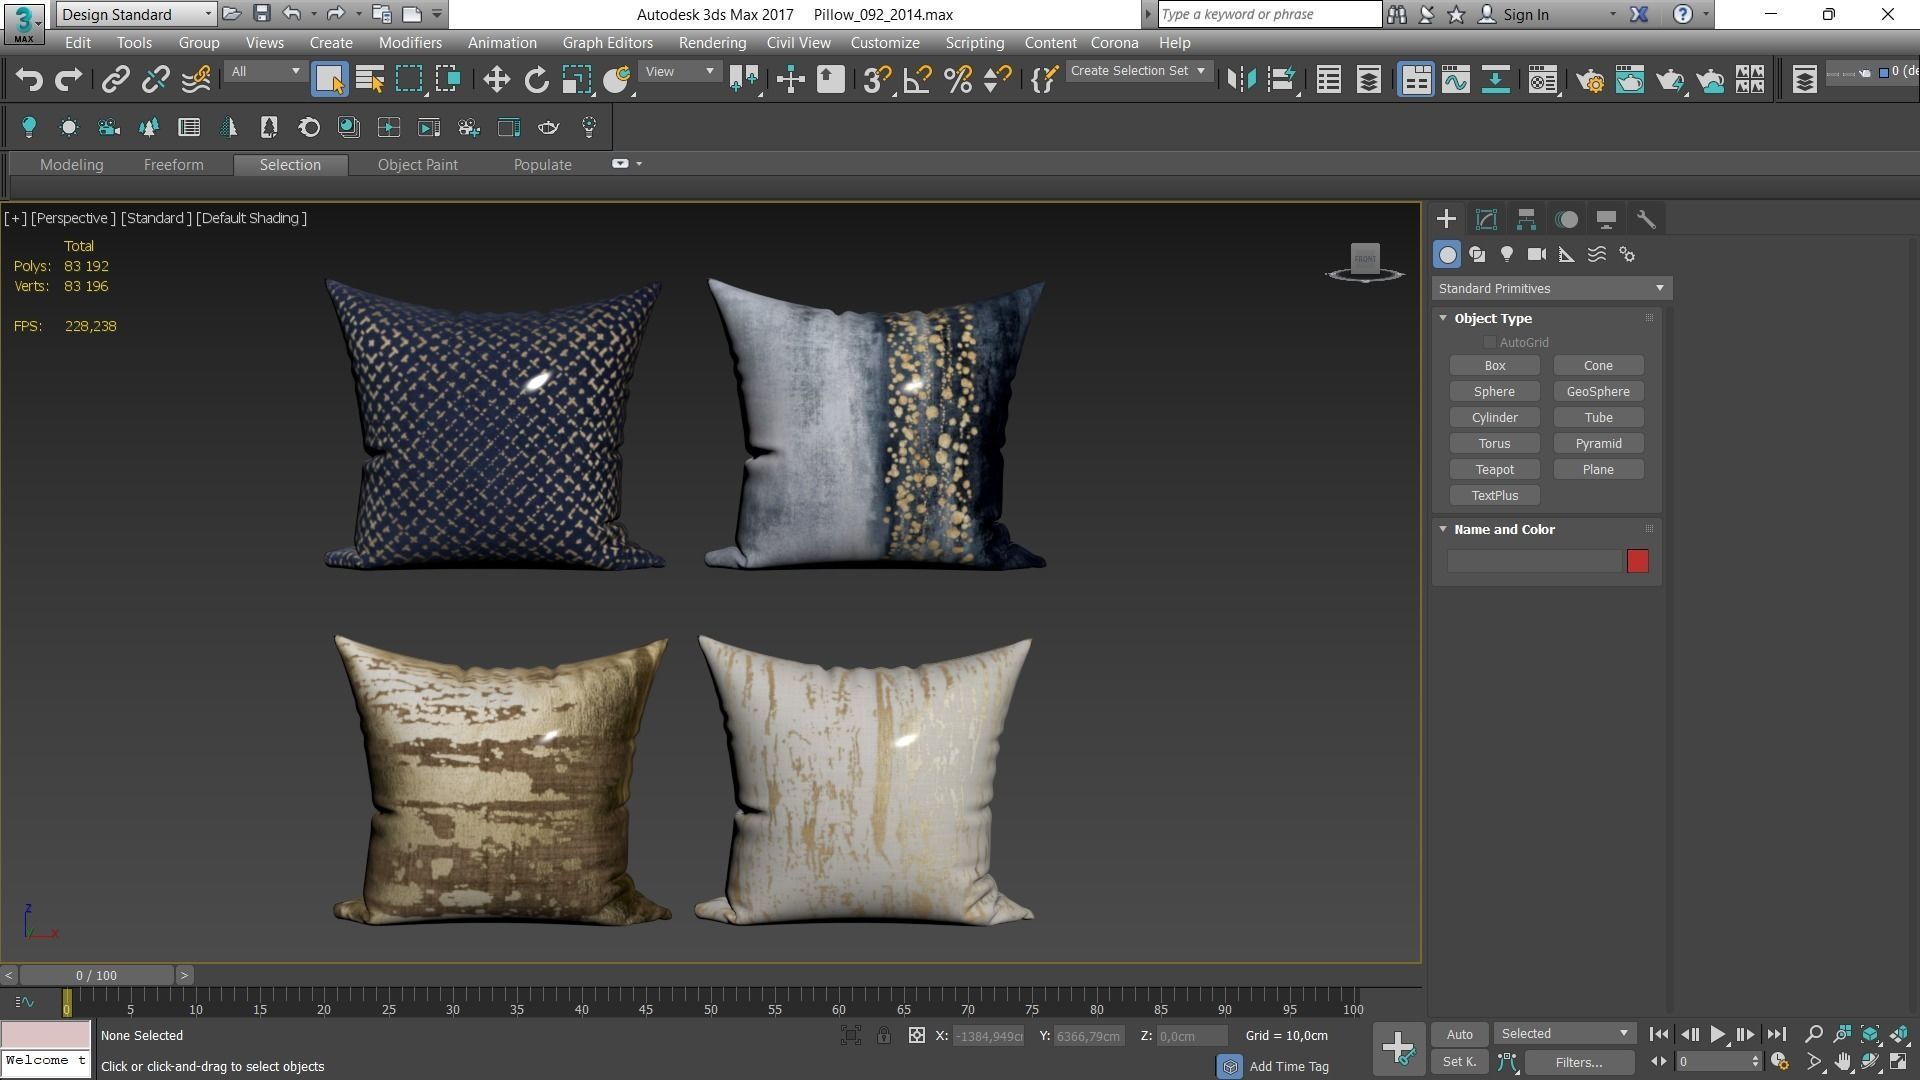This screenshot has width=1920, height=1080.
Task: Toggle Set Key mode
Action: tap(1460, 1062)
